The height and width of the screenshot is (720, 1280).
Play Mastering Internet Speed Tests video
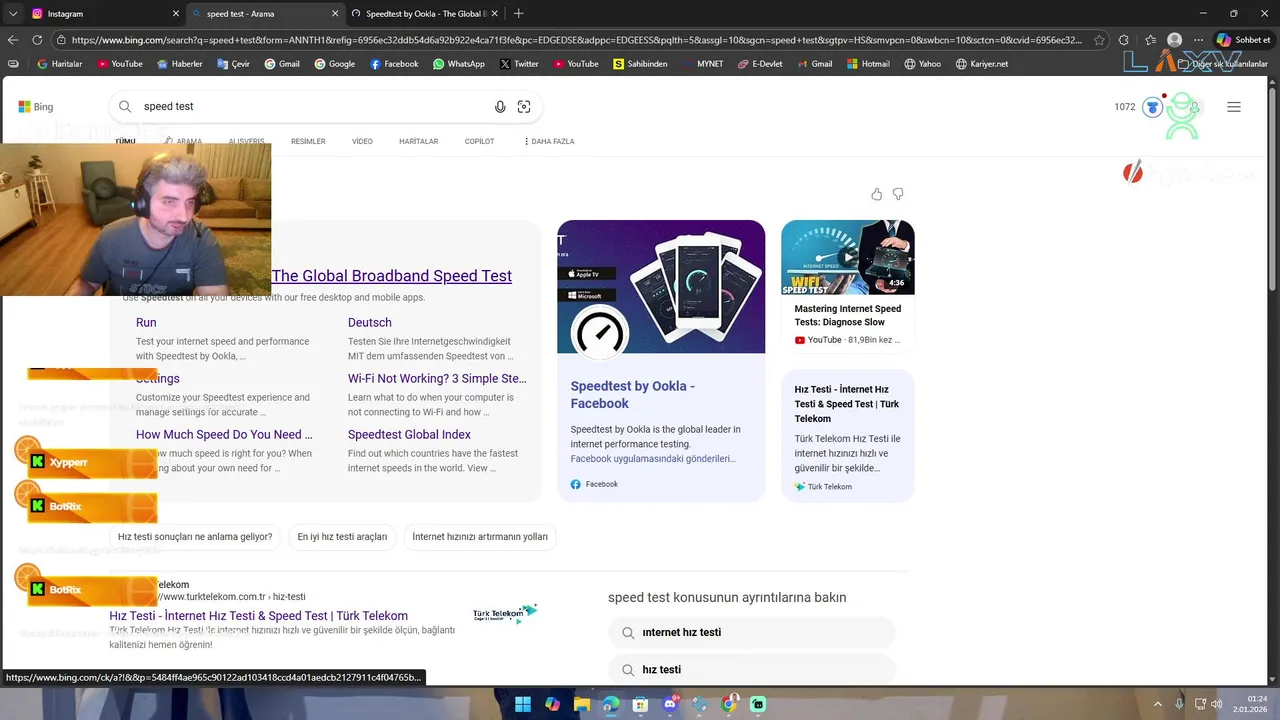point(848,257)
